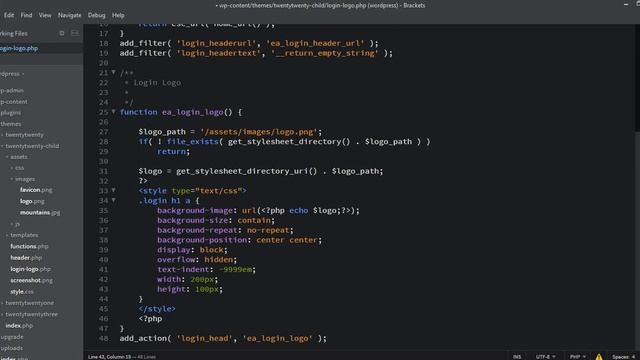The height and width of the screenshot is (360, 640).
Task: Click the no-repeat value on line 37
Action: (268, 230)
